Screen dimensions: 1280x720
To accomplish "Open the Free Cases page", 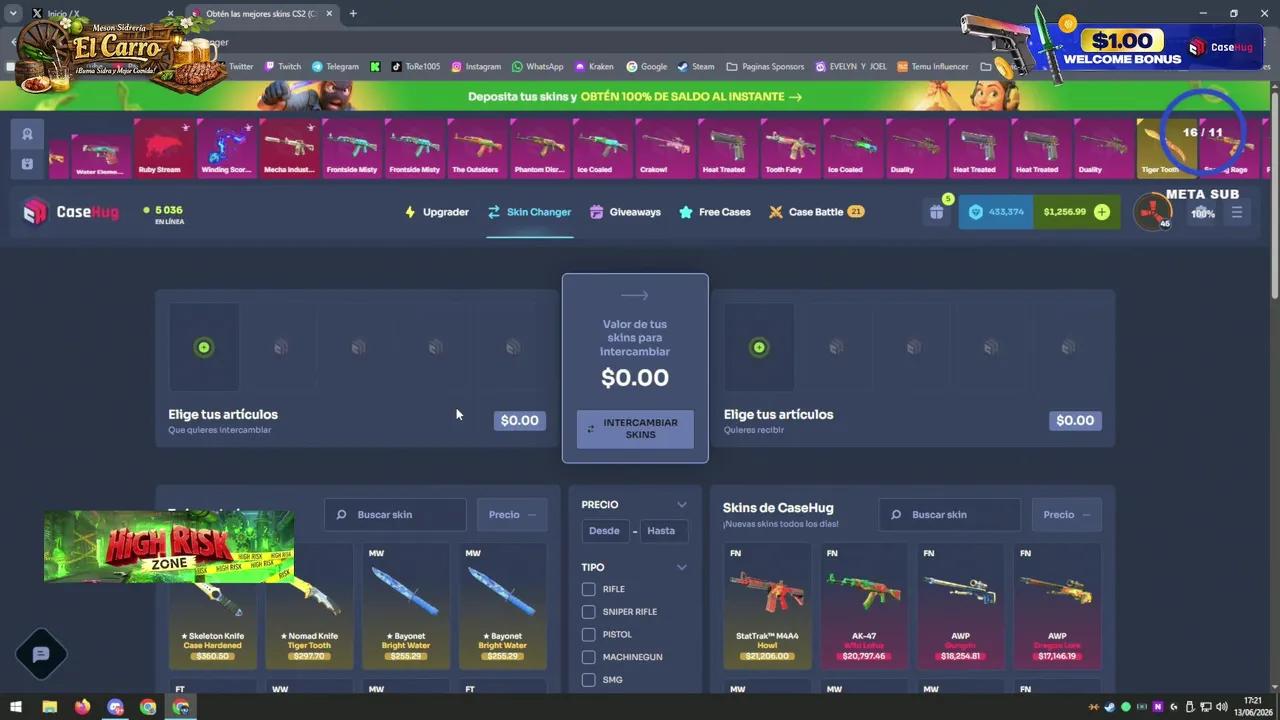I will [x=714, y=212].
